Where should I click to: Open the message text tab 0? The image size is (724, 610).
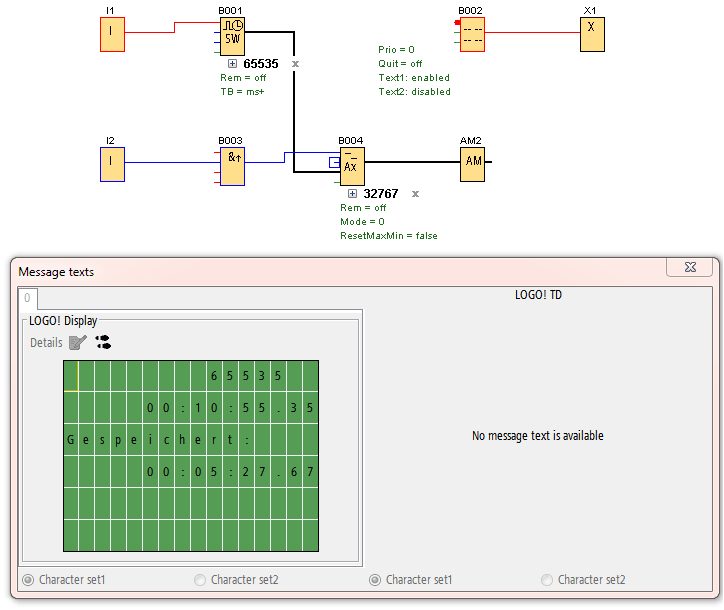click(27, 298)
